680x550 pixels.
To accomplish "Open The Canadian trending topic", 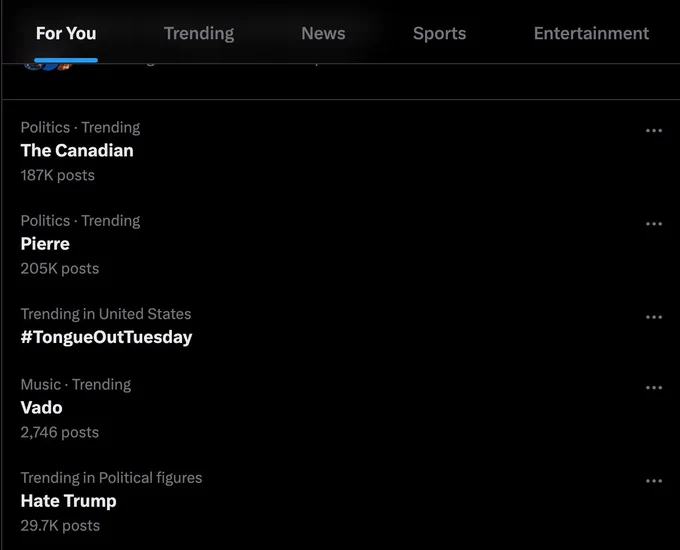I will [77, 151].
